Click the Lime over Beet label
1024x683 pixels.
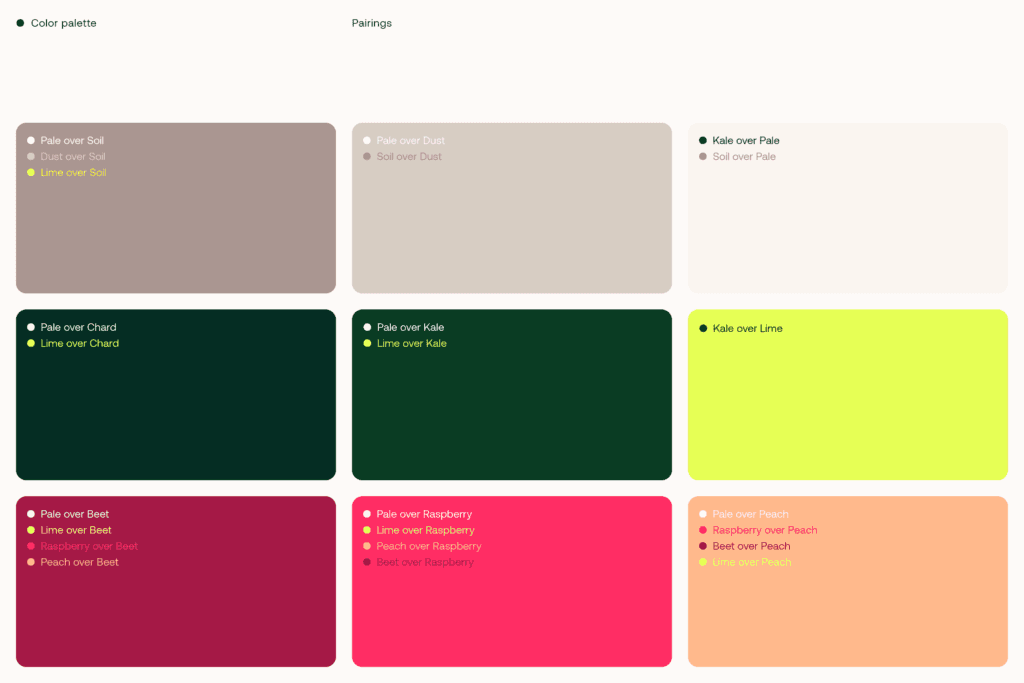tap(76, 530)
